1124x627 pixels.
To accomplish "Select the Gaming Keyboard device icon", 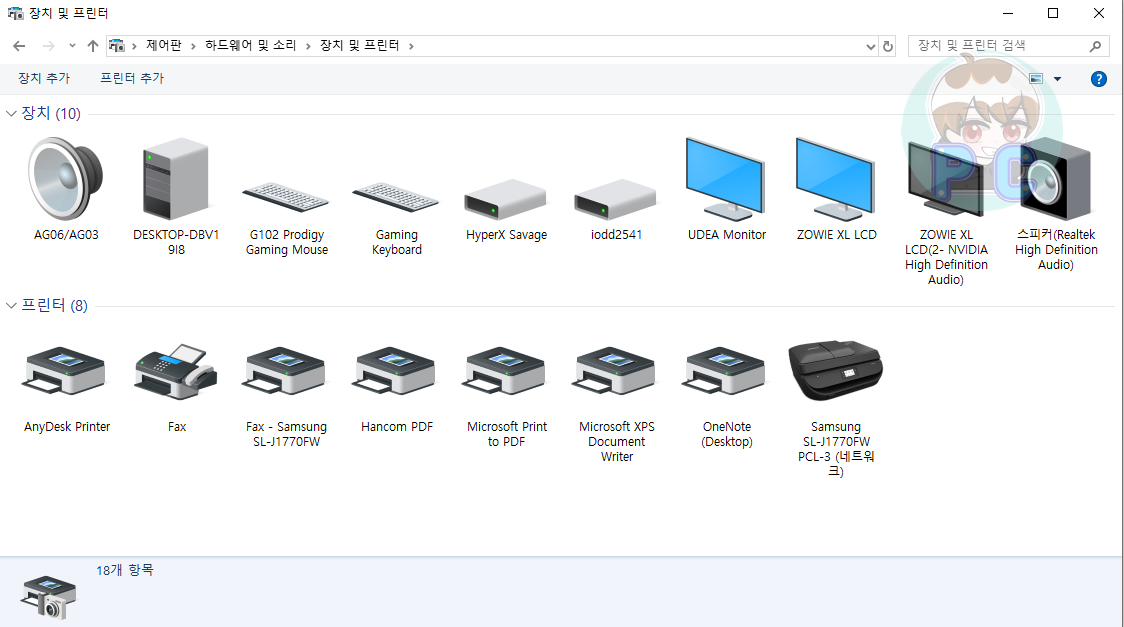I will (396, 196).
